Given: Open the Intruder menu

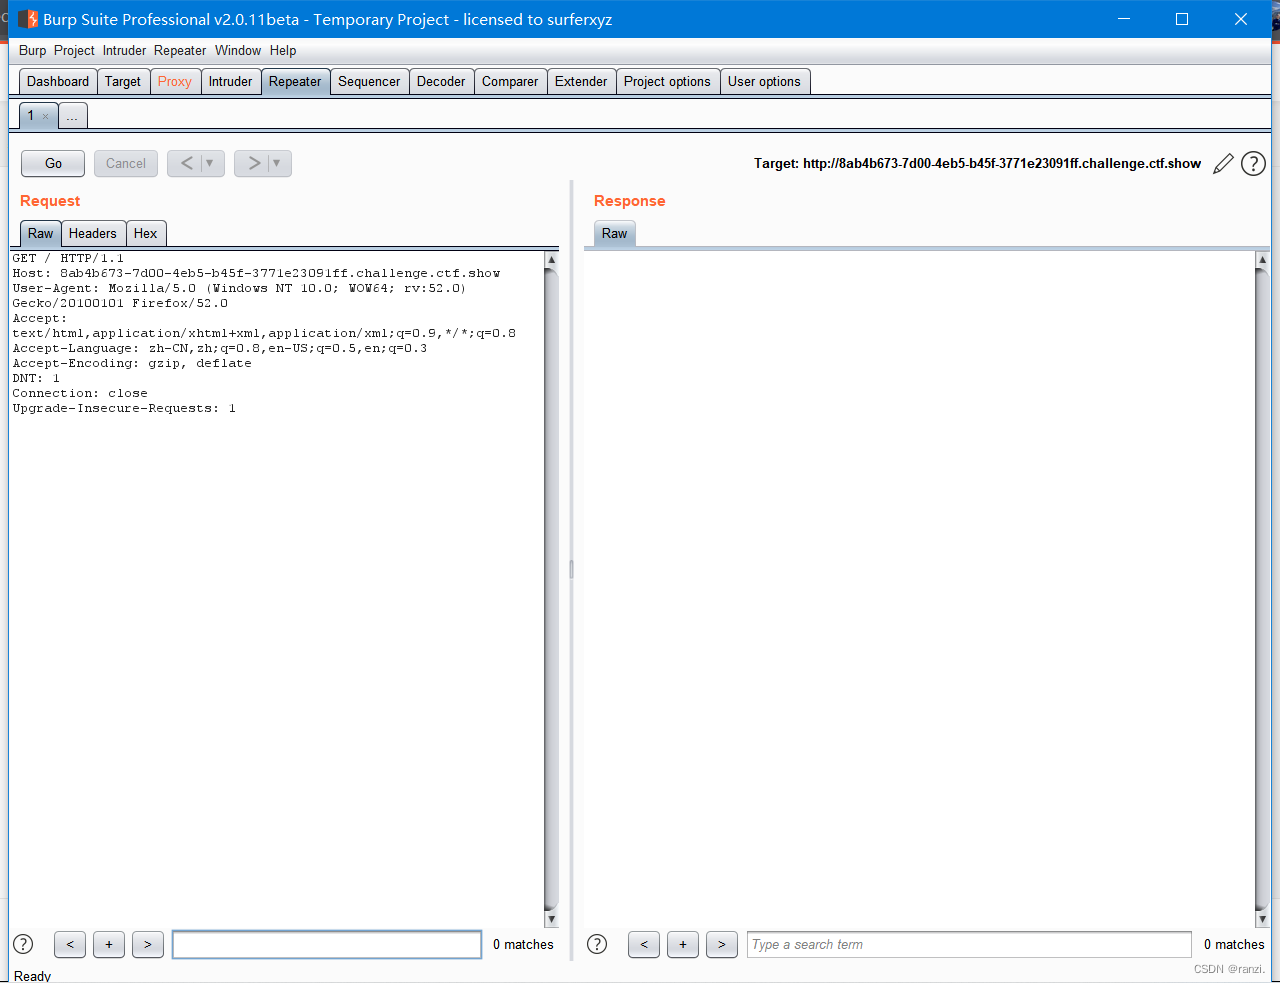Looking at the screenshot, I should click(124, 50).
